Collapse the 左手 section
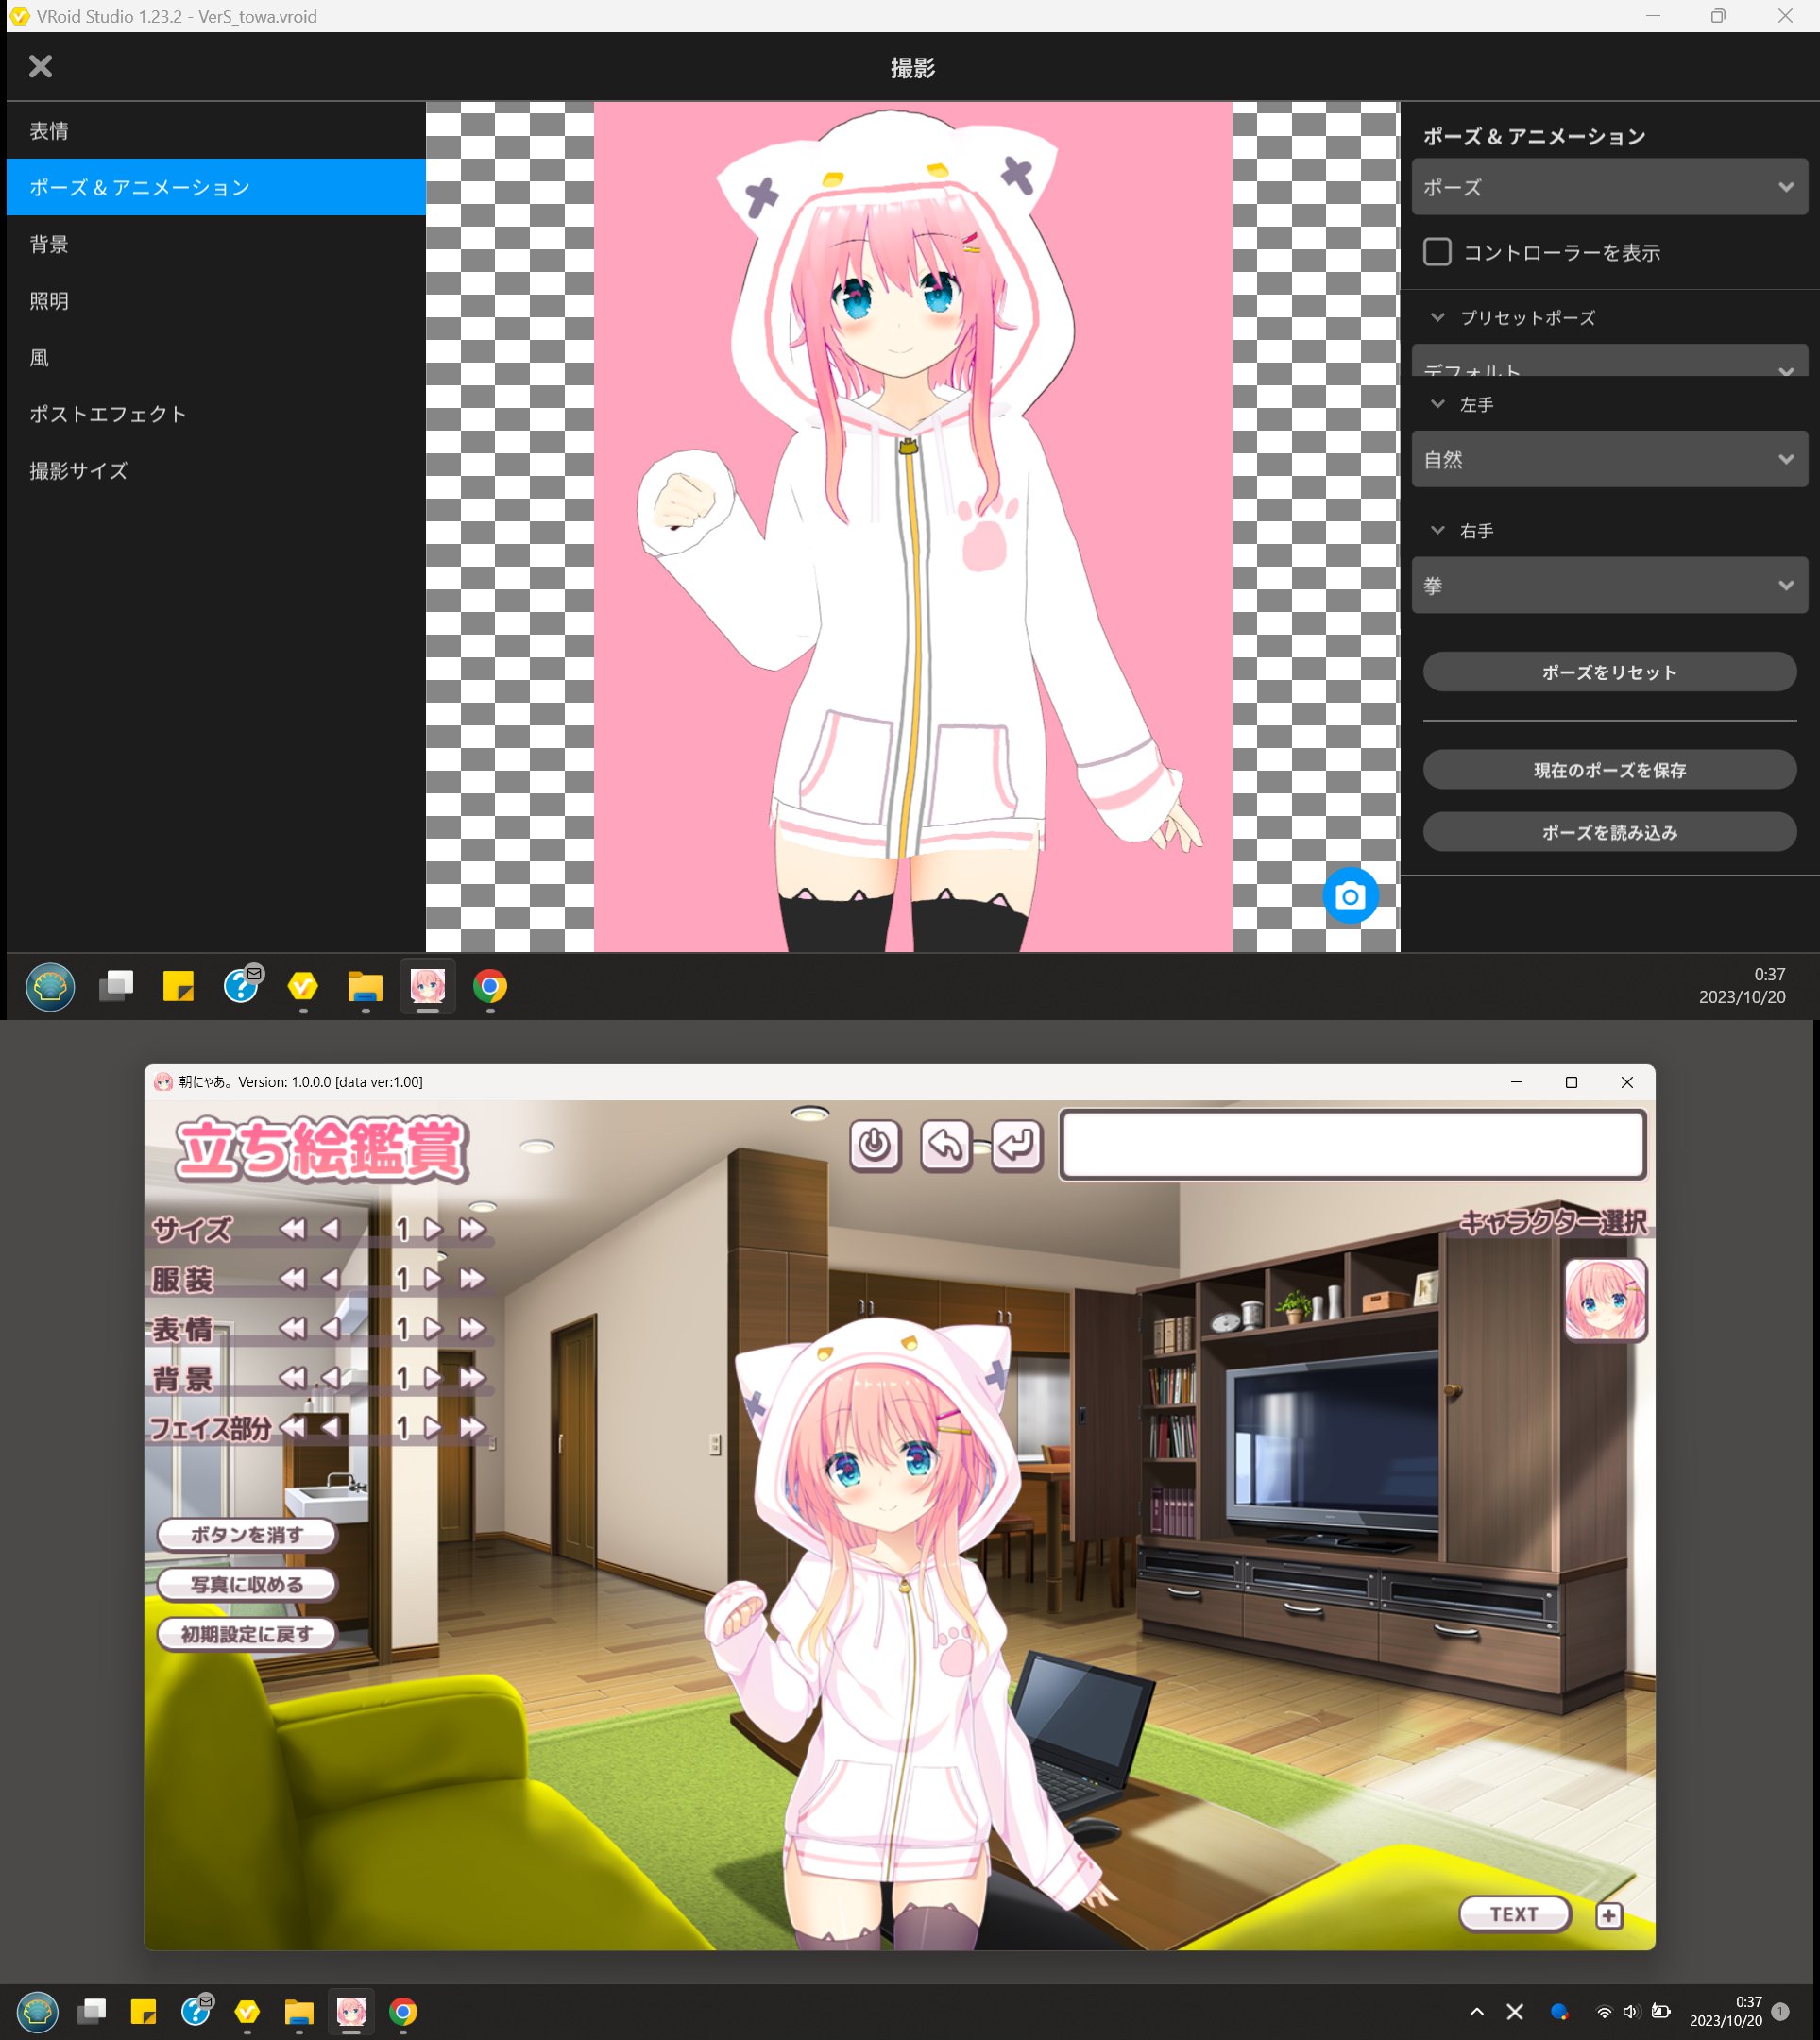Image resolution: width=1820 pixels, height=2040 pixels. coord(1437,404)
